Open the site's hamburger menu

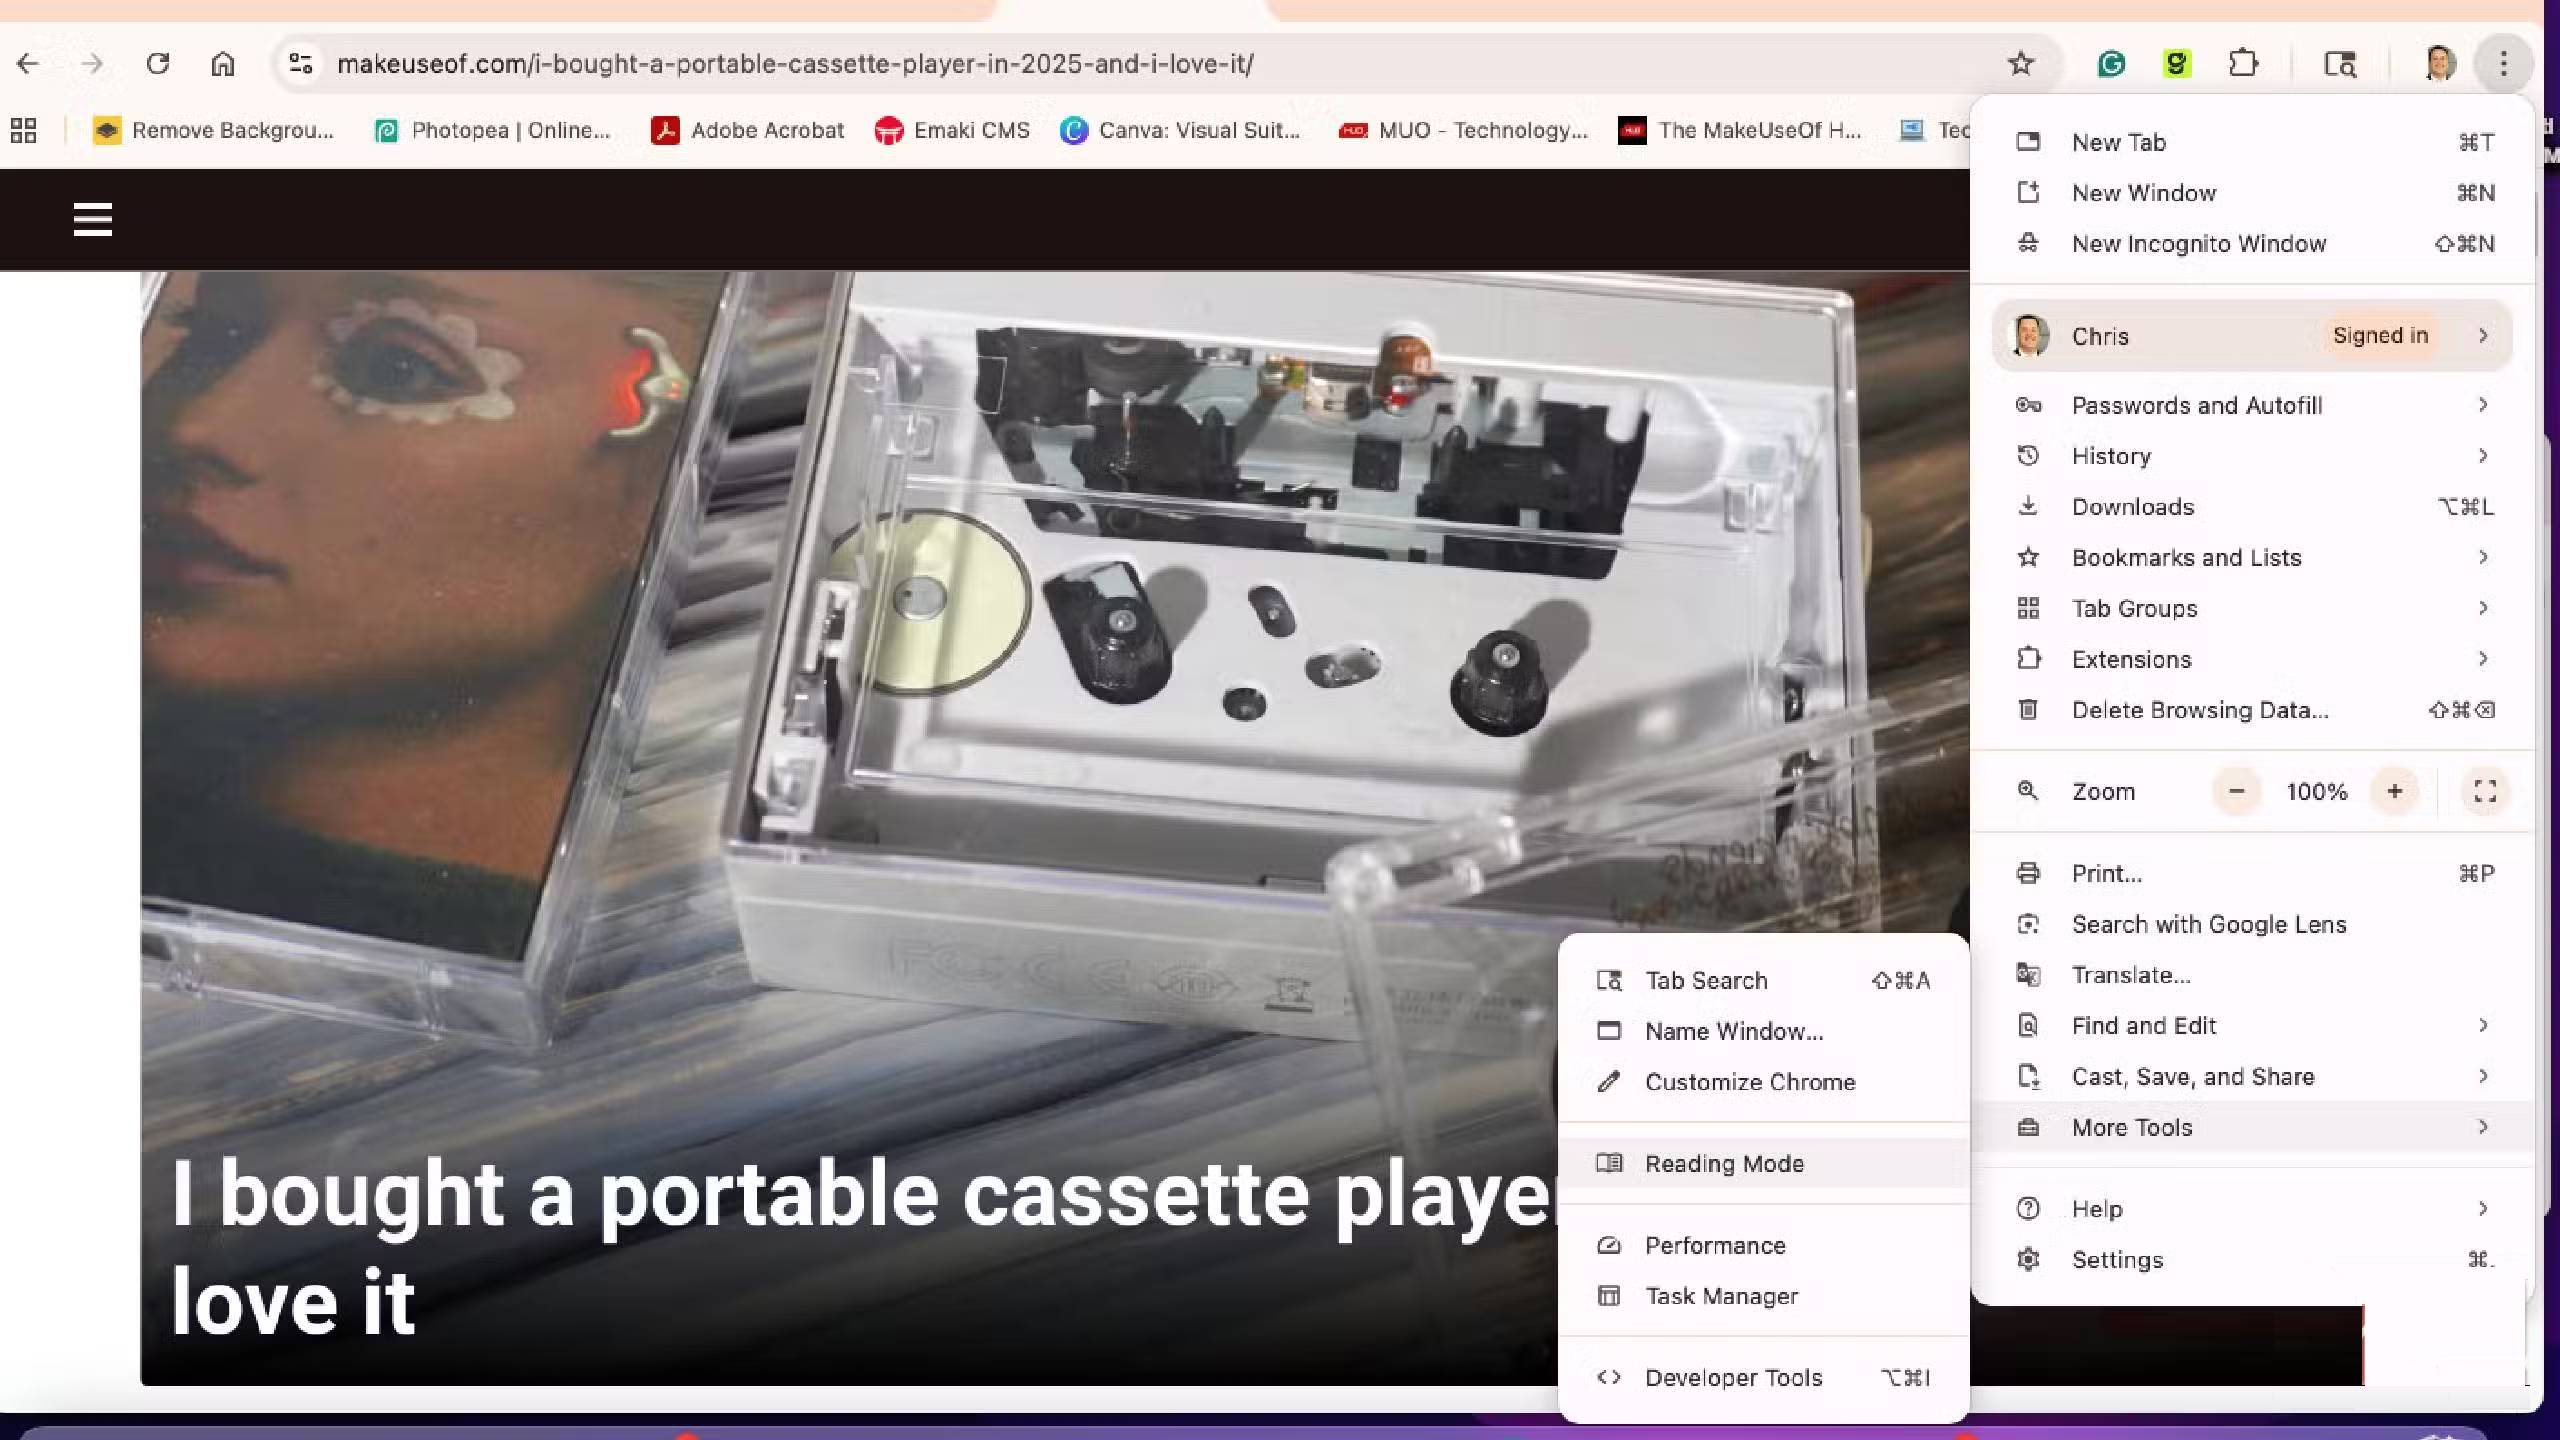92,219
